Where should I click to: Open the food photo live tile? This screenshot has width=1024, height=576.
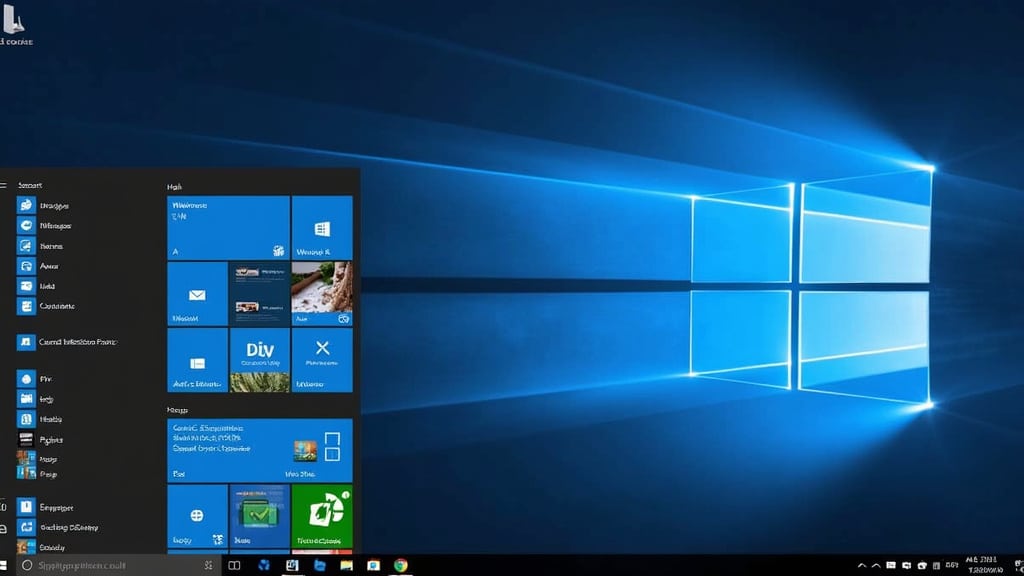[x=322, y=294]
